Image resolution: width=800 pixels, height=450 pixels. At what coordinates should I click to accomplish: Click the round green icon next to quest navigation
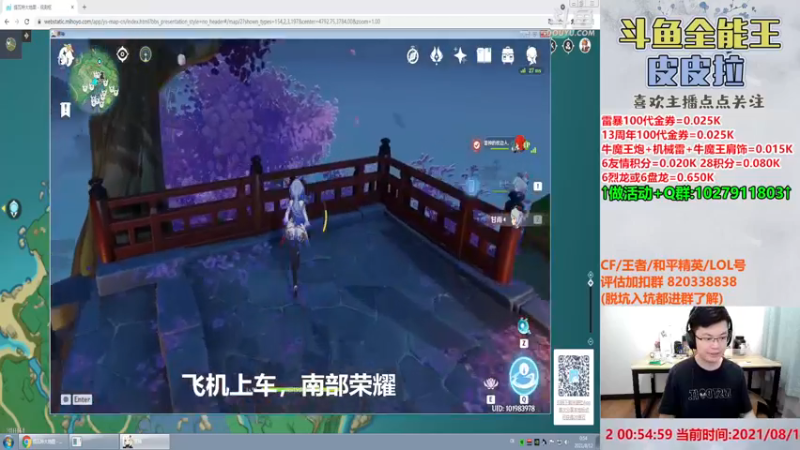coord(145,54)
